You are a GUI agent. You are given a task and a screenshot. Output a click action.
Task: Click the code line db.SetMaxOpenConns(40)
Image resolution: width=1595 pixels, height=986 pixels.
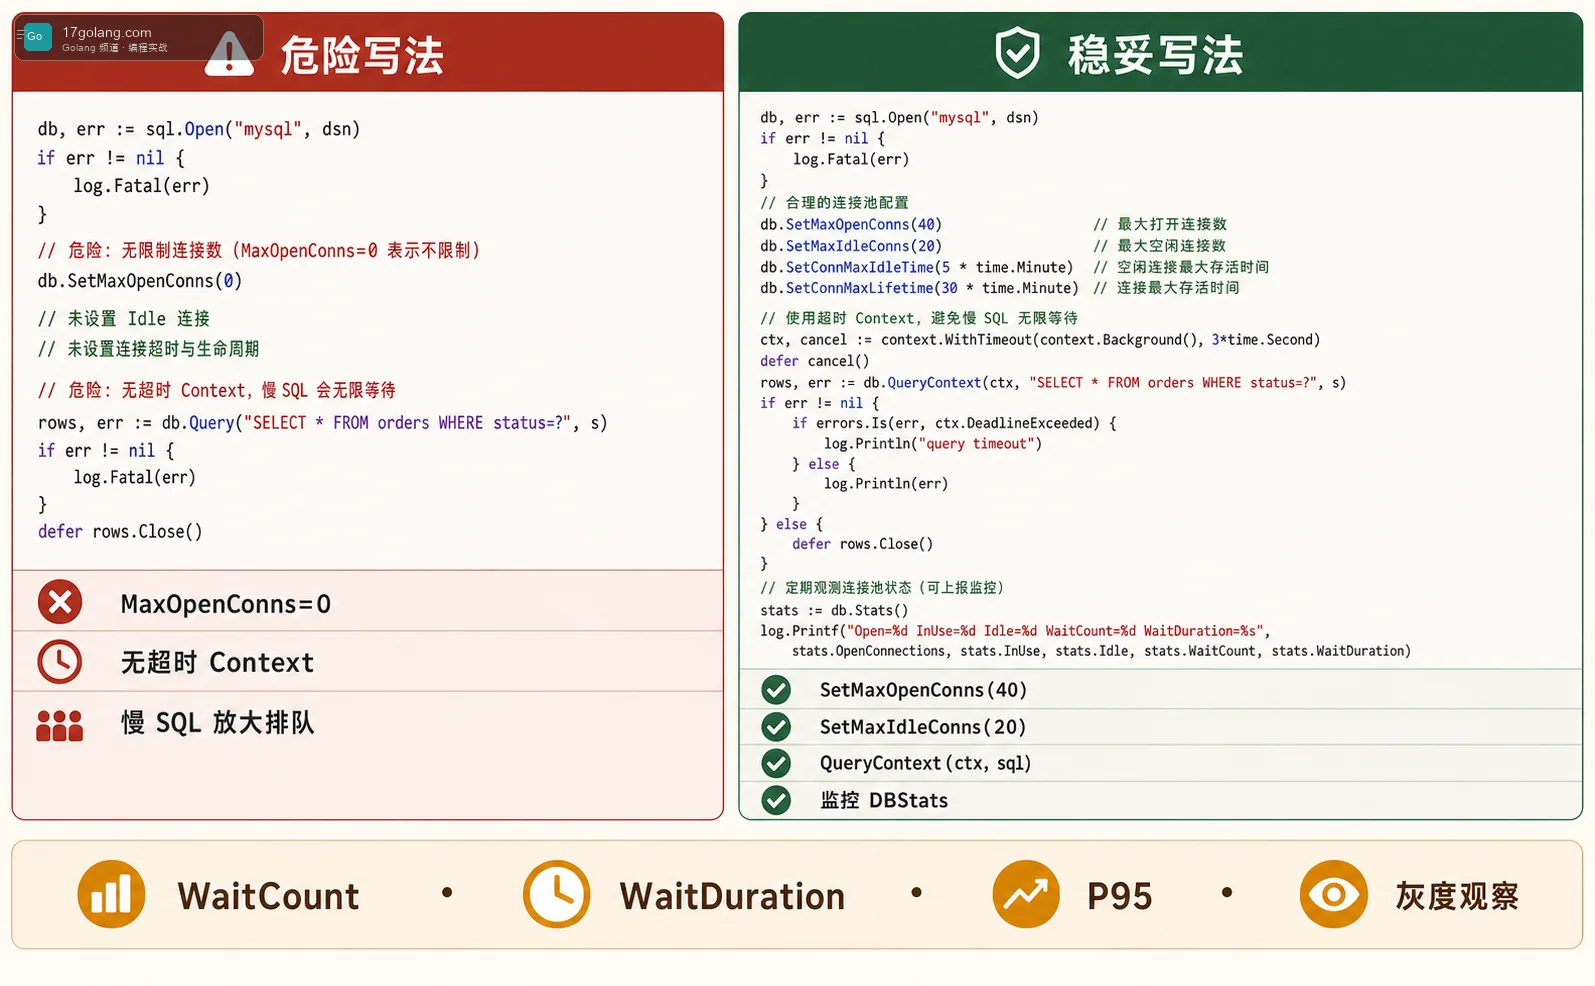click(851, 224)
